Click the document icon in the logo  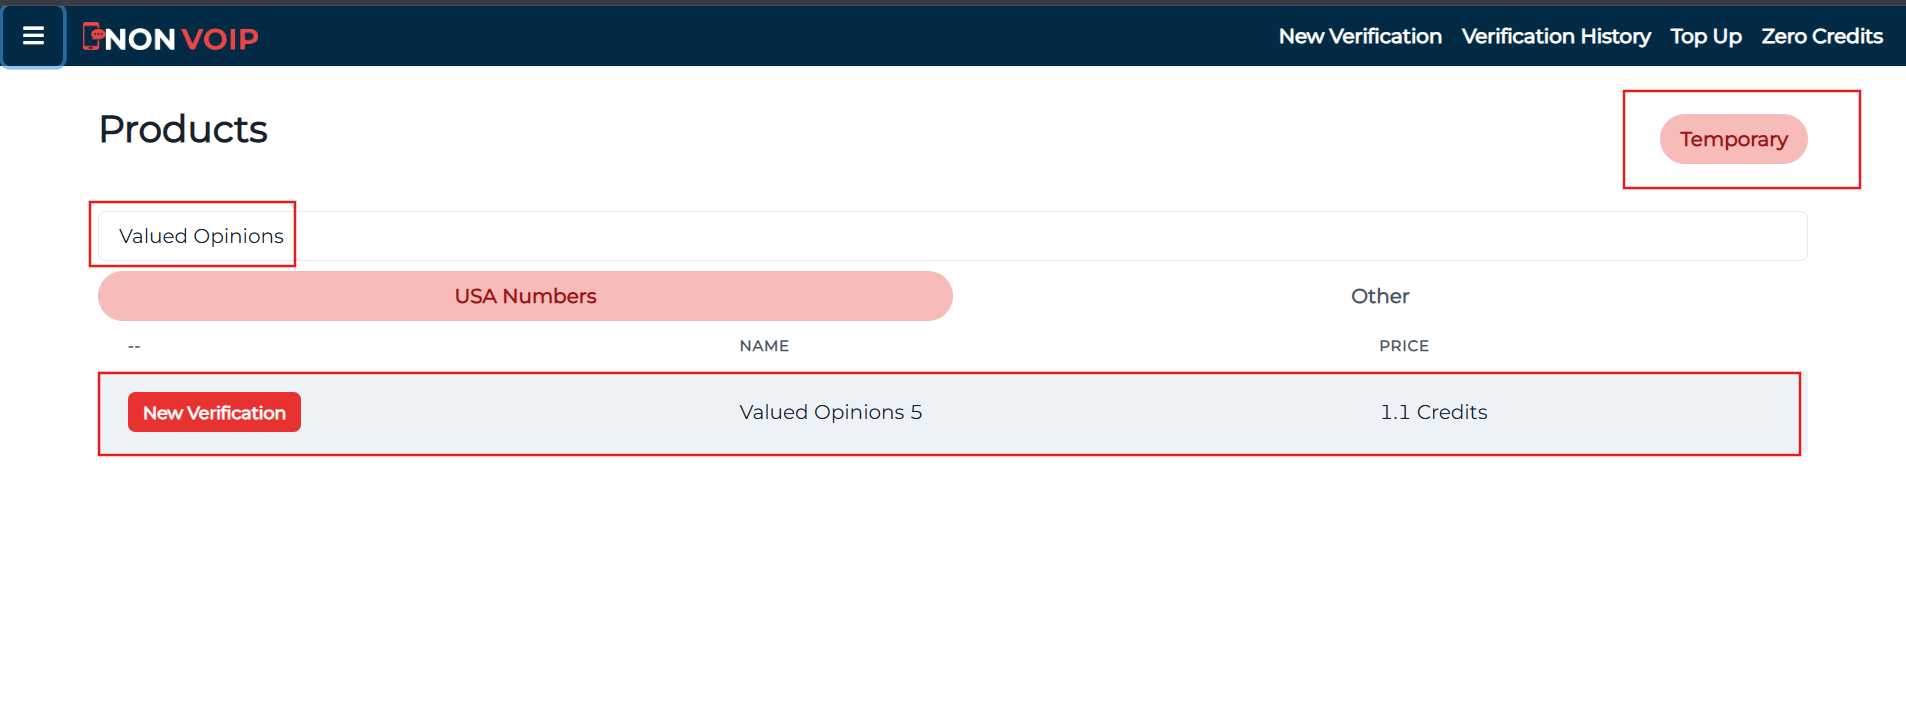pyautogui.click(x=95, y=35)
